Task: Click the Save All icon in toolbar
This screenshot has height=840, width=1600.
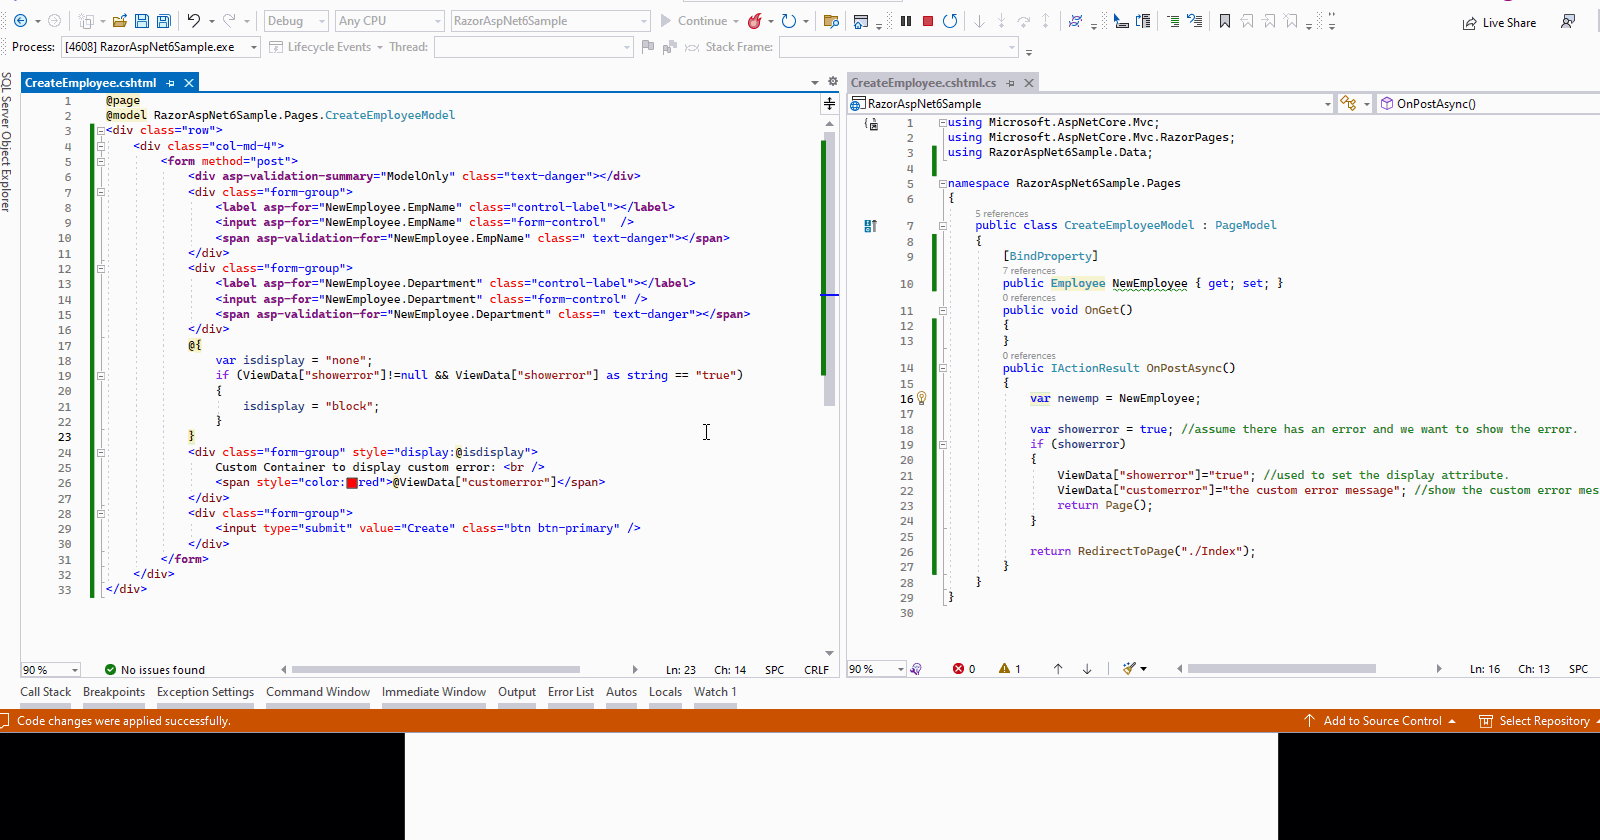Action: tap(163, 21)
